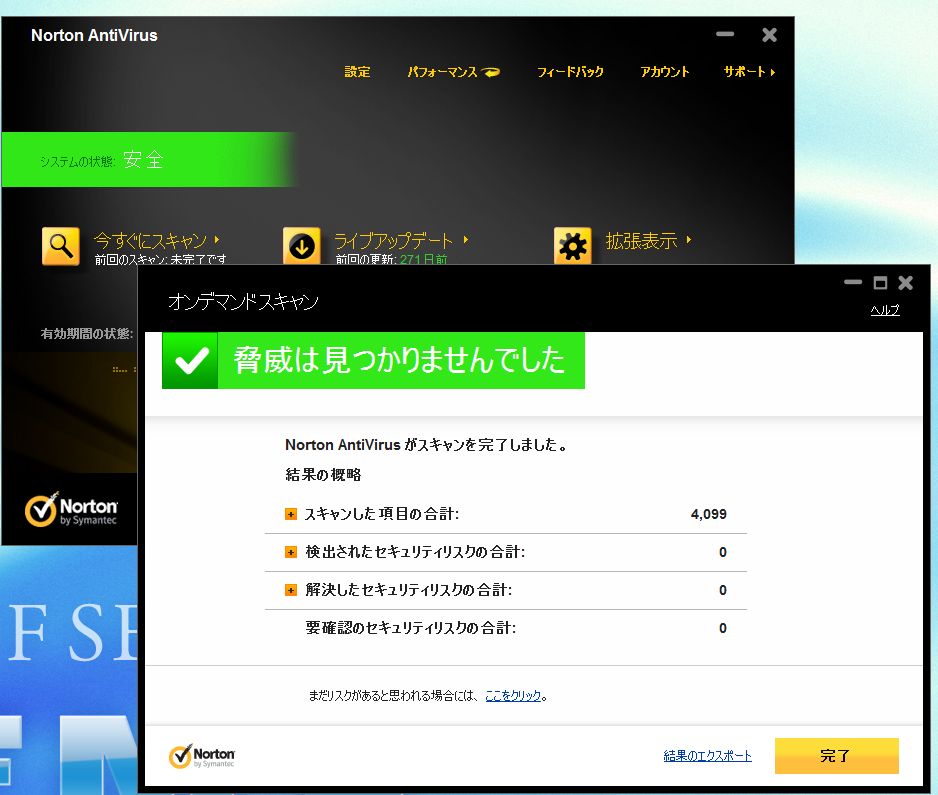Click the scanned items count 4,099
The height and width of the screenshot is (795, 938).
click(708, 514)
